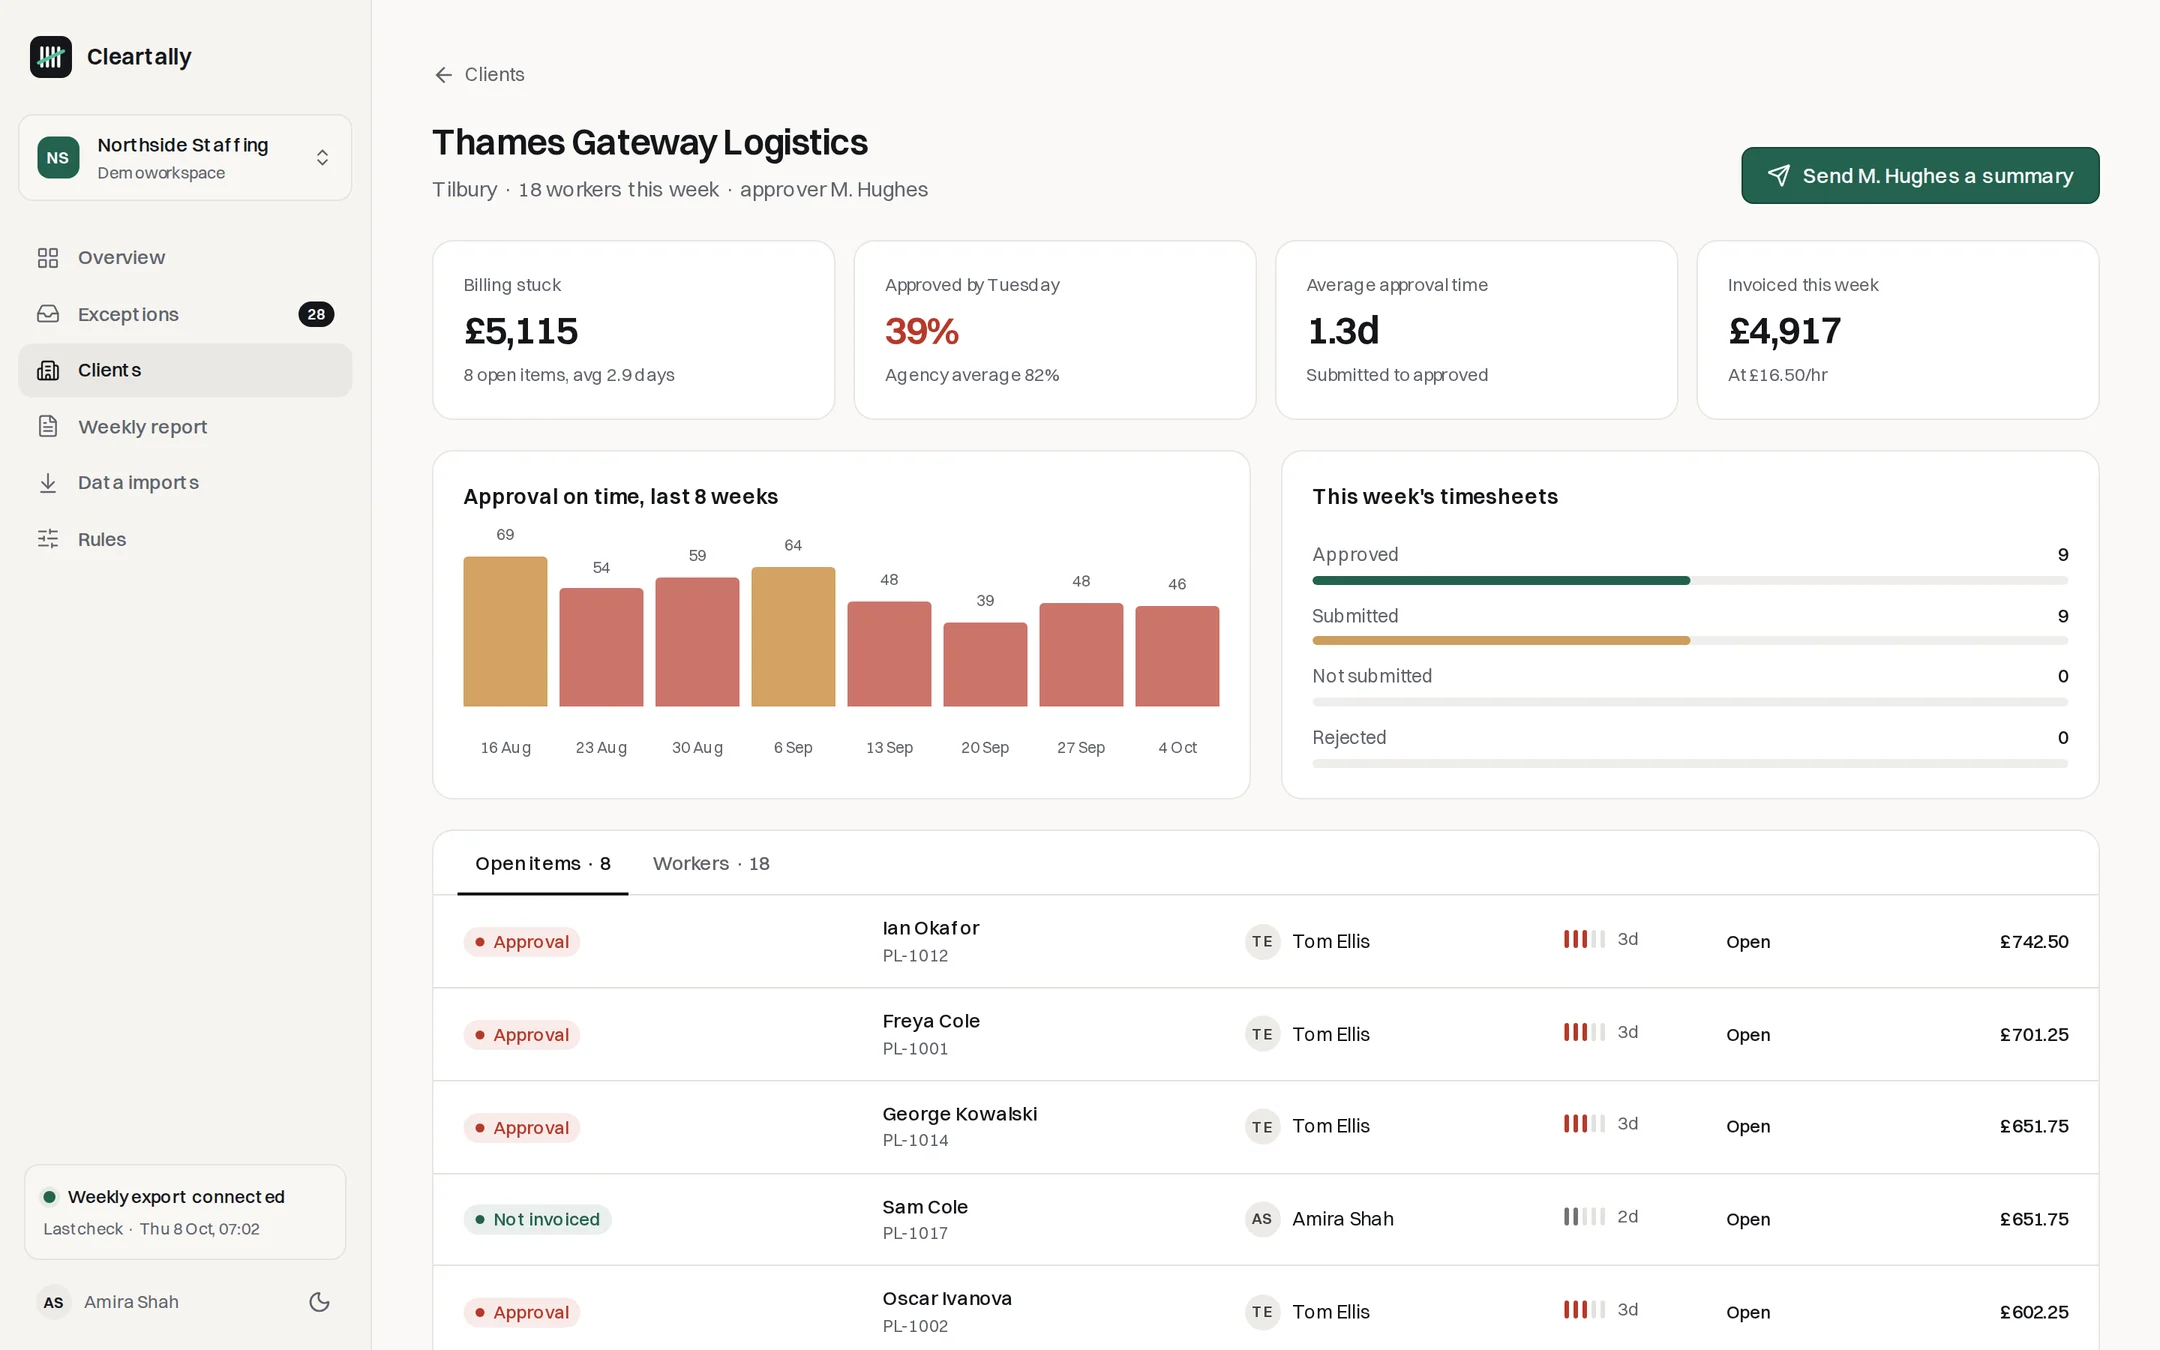The height and width of the screenshot is (1350, 2160).
Task: Select the Open items · 8 tab
Action: pos(543,864)
